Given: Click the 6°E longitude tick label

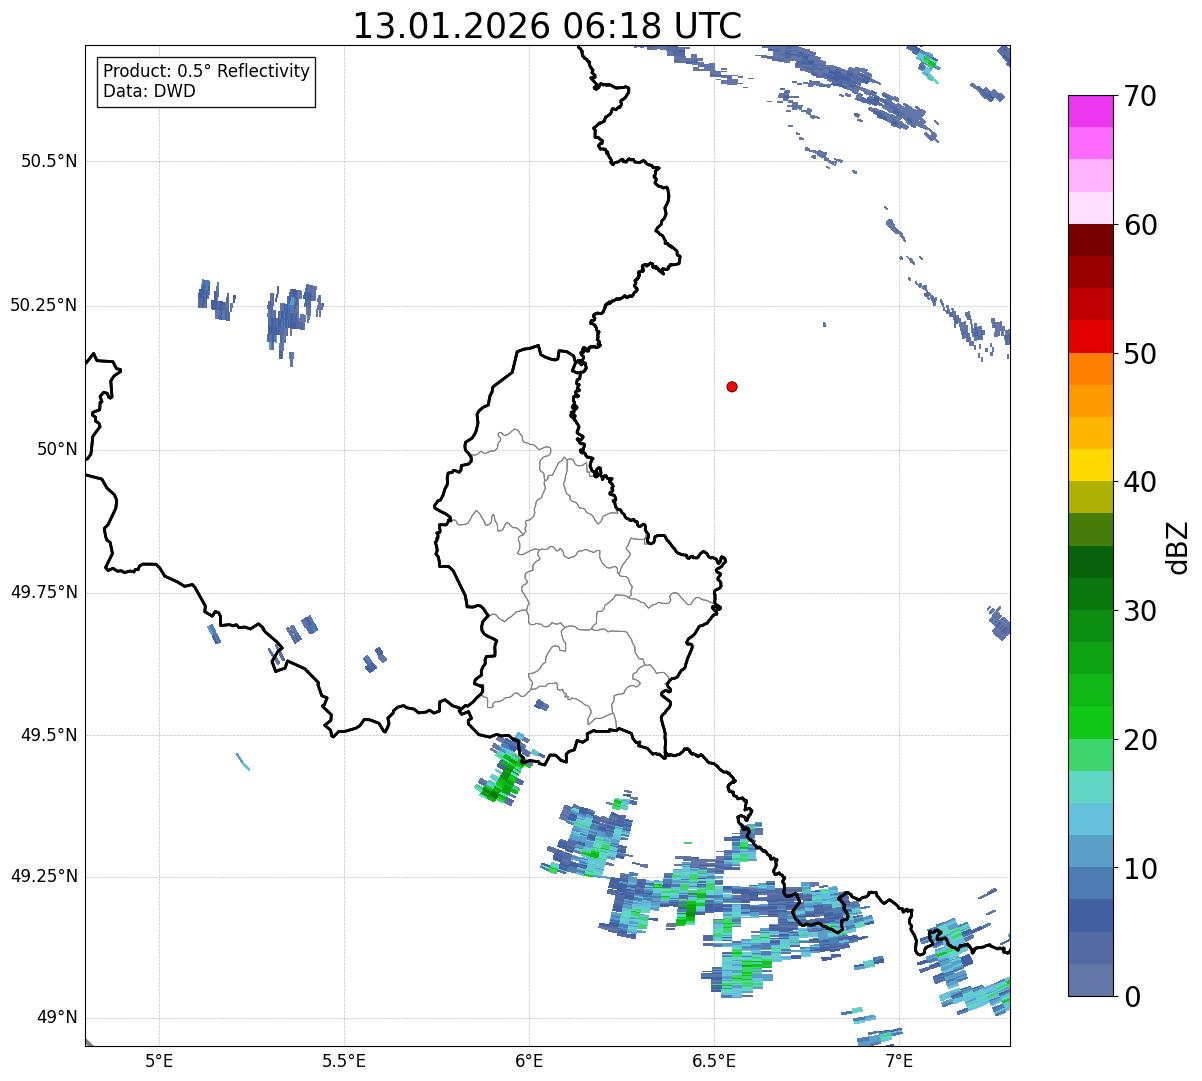Looking at the screenshot, I should [529, 1060].
